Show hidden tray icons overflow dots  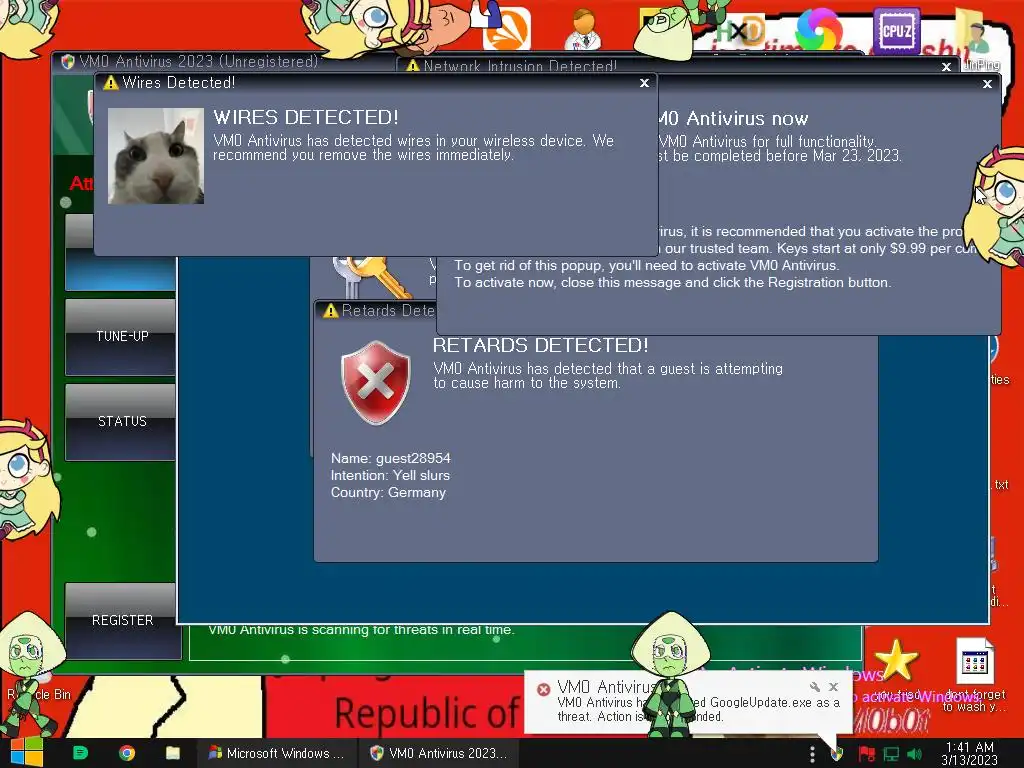click(812, 754)
